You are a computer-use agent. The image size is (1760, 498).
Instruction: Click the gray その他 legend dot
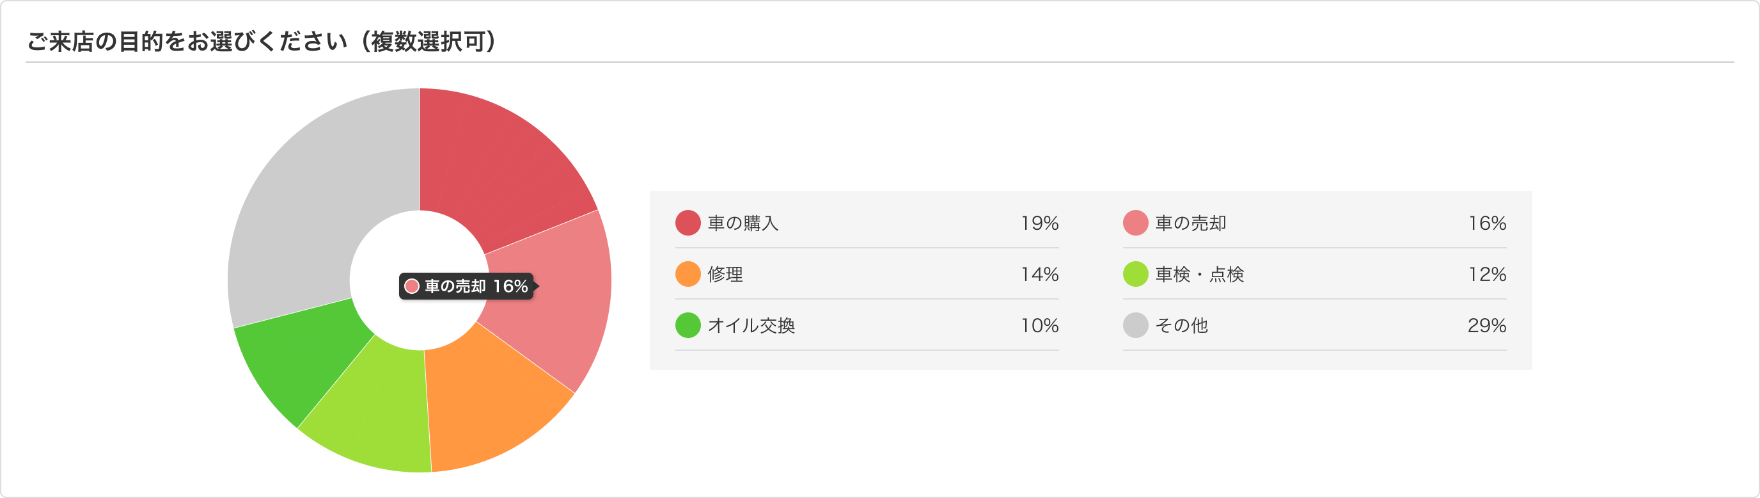pos(1135,325)
